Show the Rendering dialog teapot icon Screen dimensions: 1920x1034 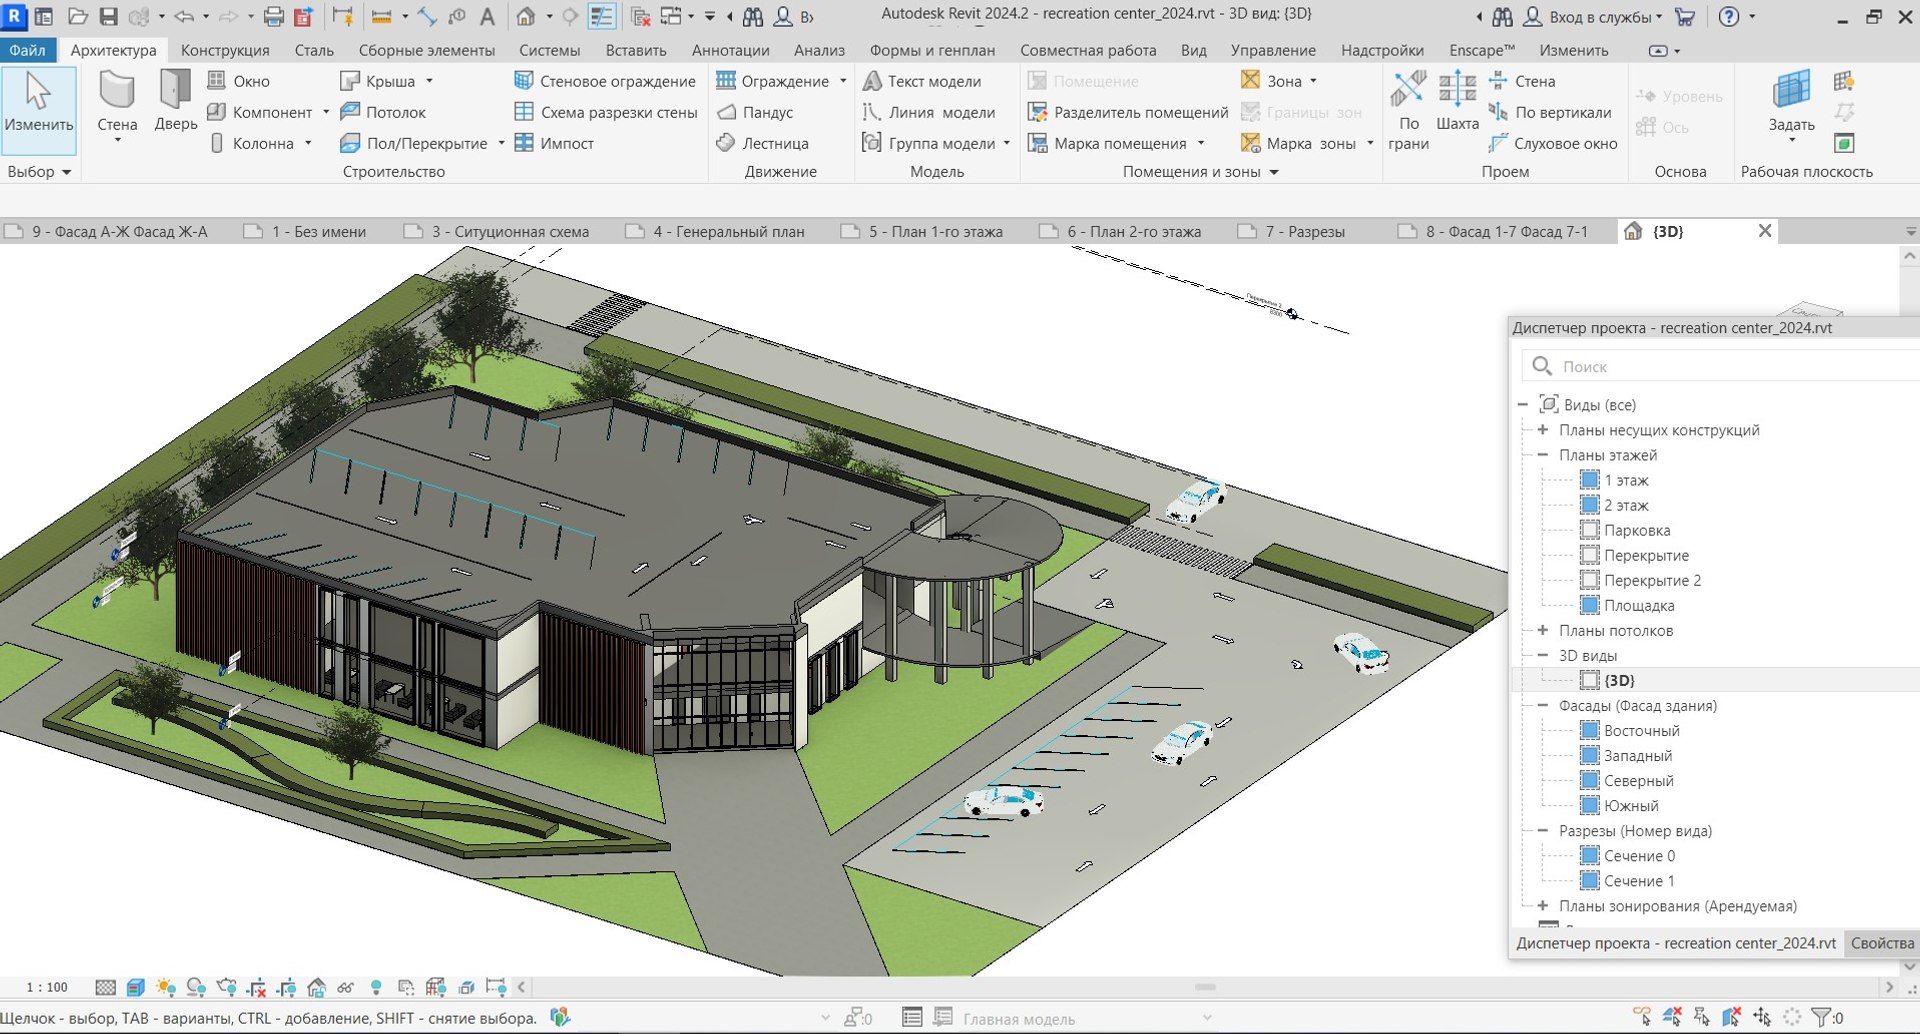click(227, 988)
